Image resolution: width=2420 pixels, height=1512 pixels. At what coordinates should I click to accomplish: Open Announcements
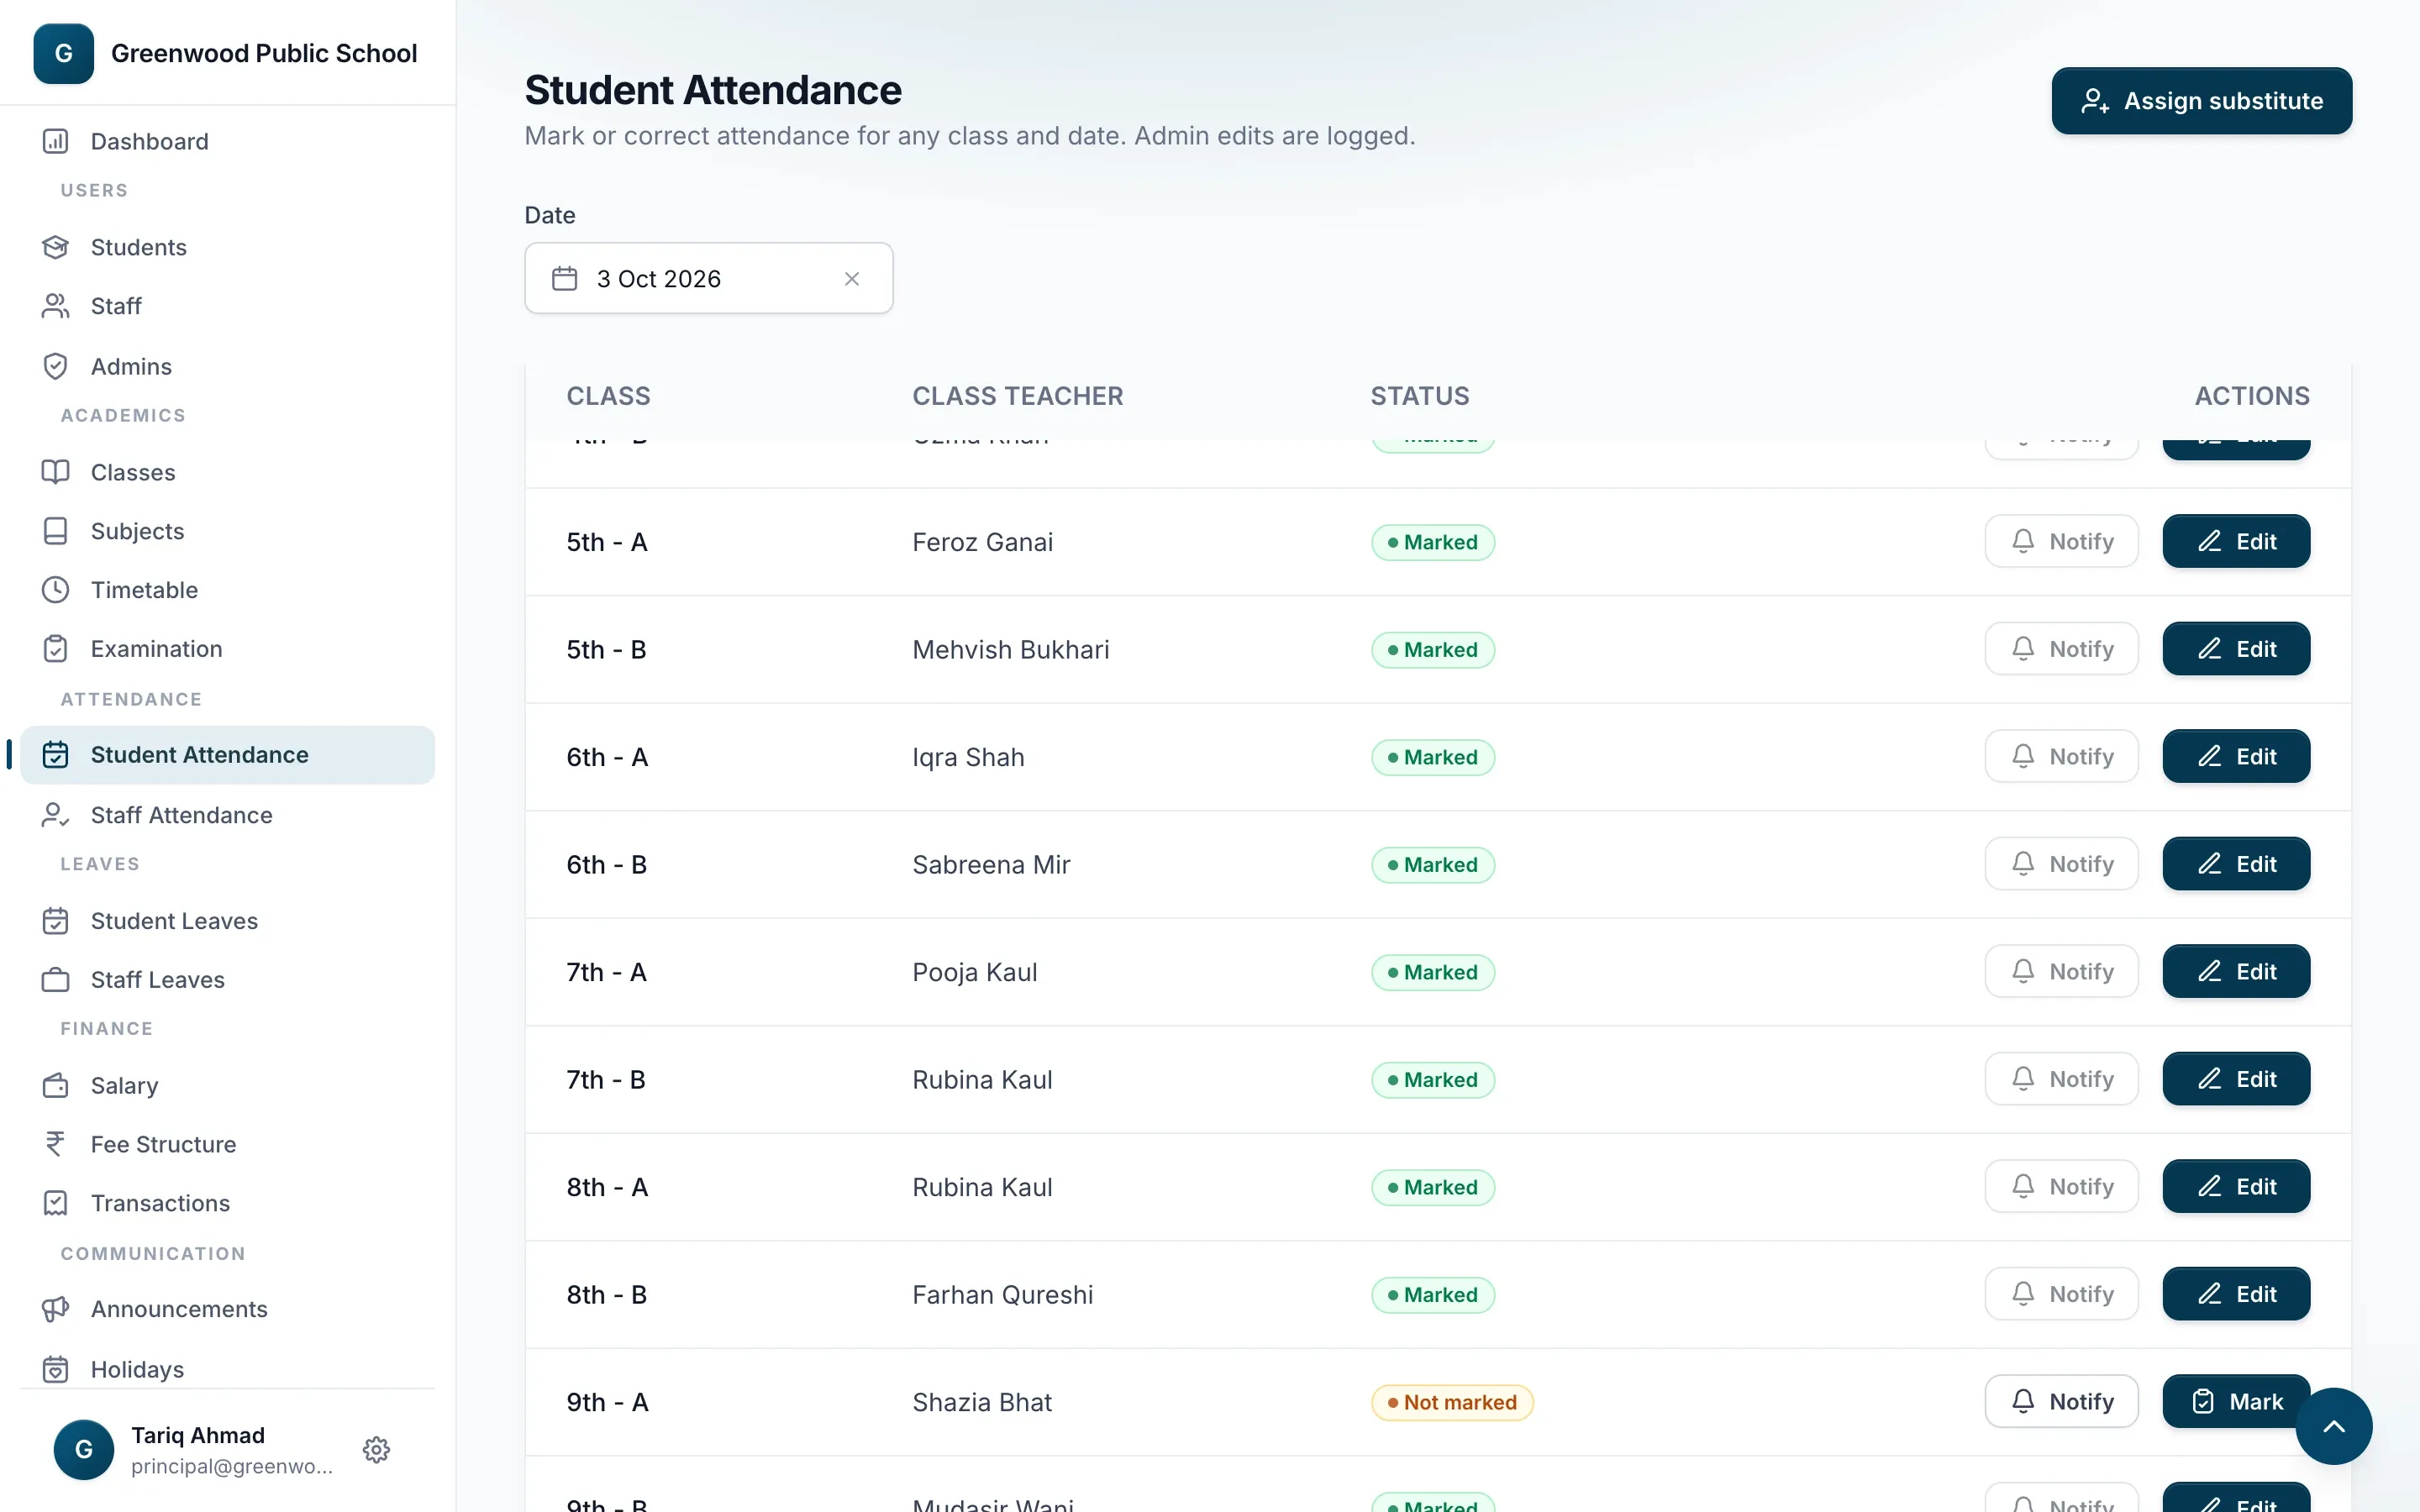(x=227, y=1309)
